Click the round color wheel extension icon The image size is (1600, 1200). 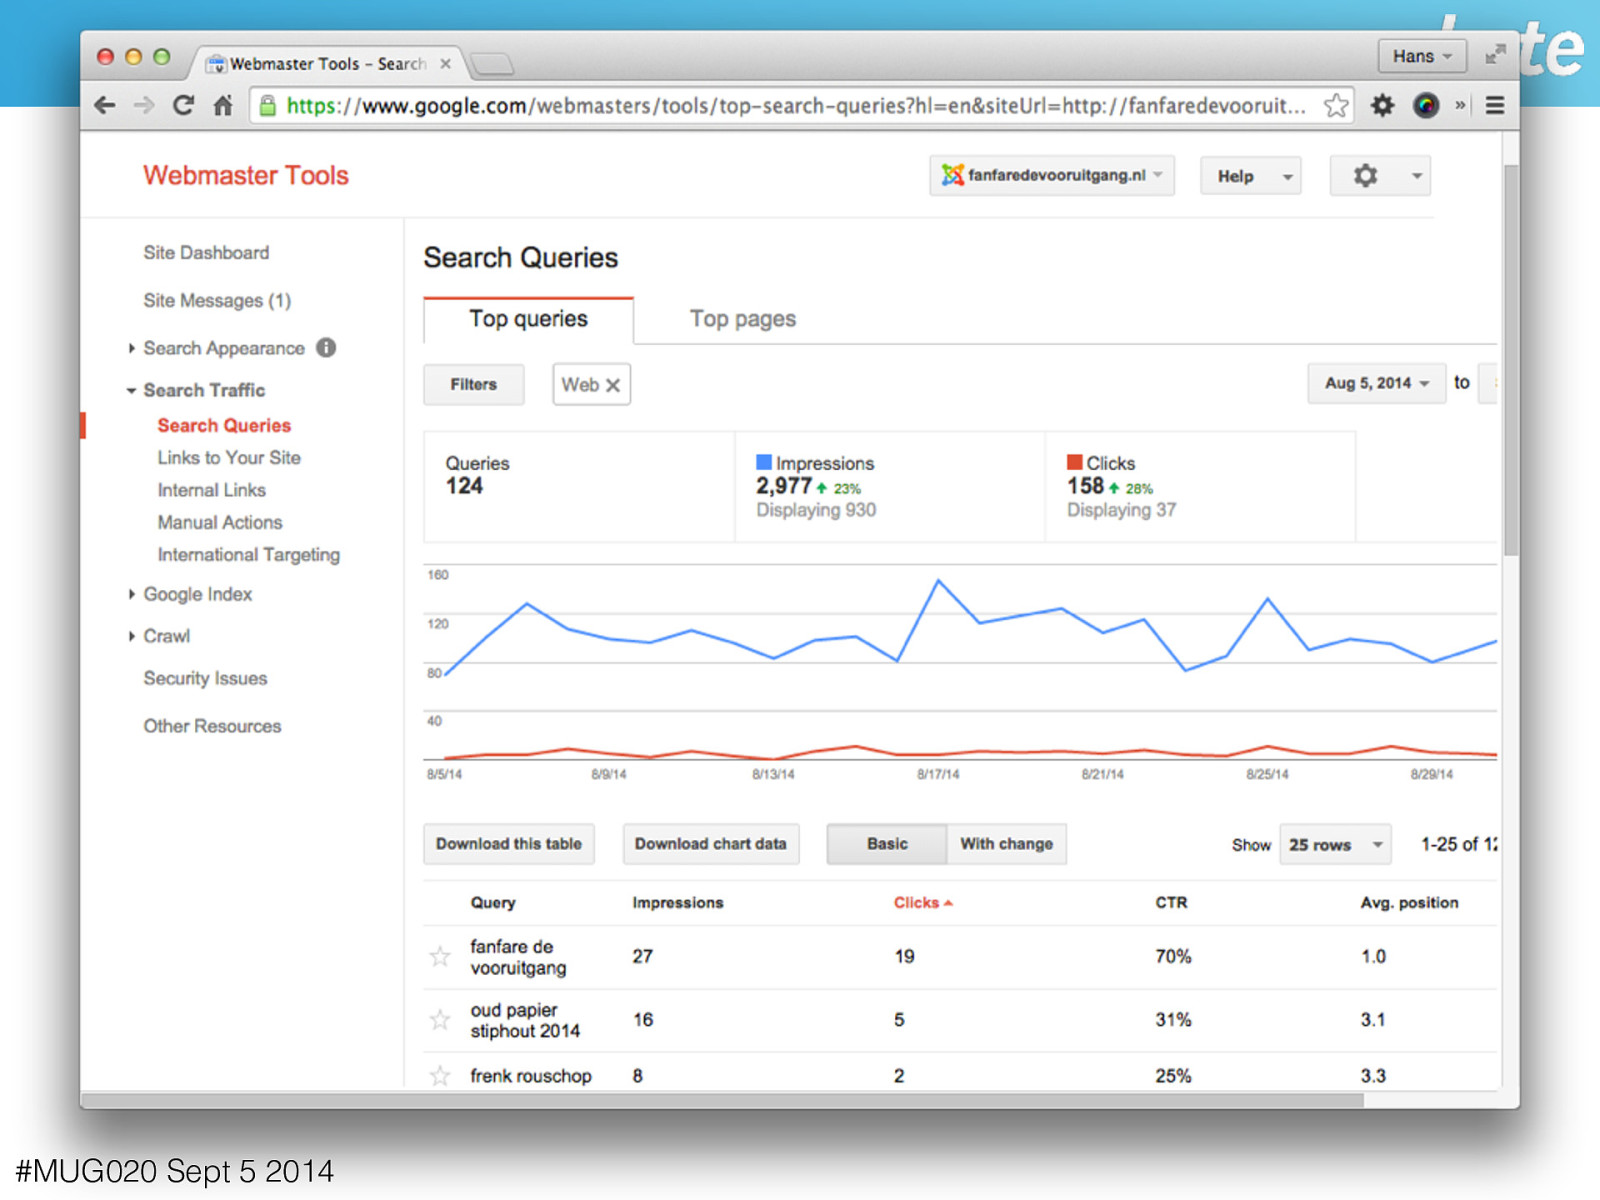pyautogui.click(x=1426, y=105)
